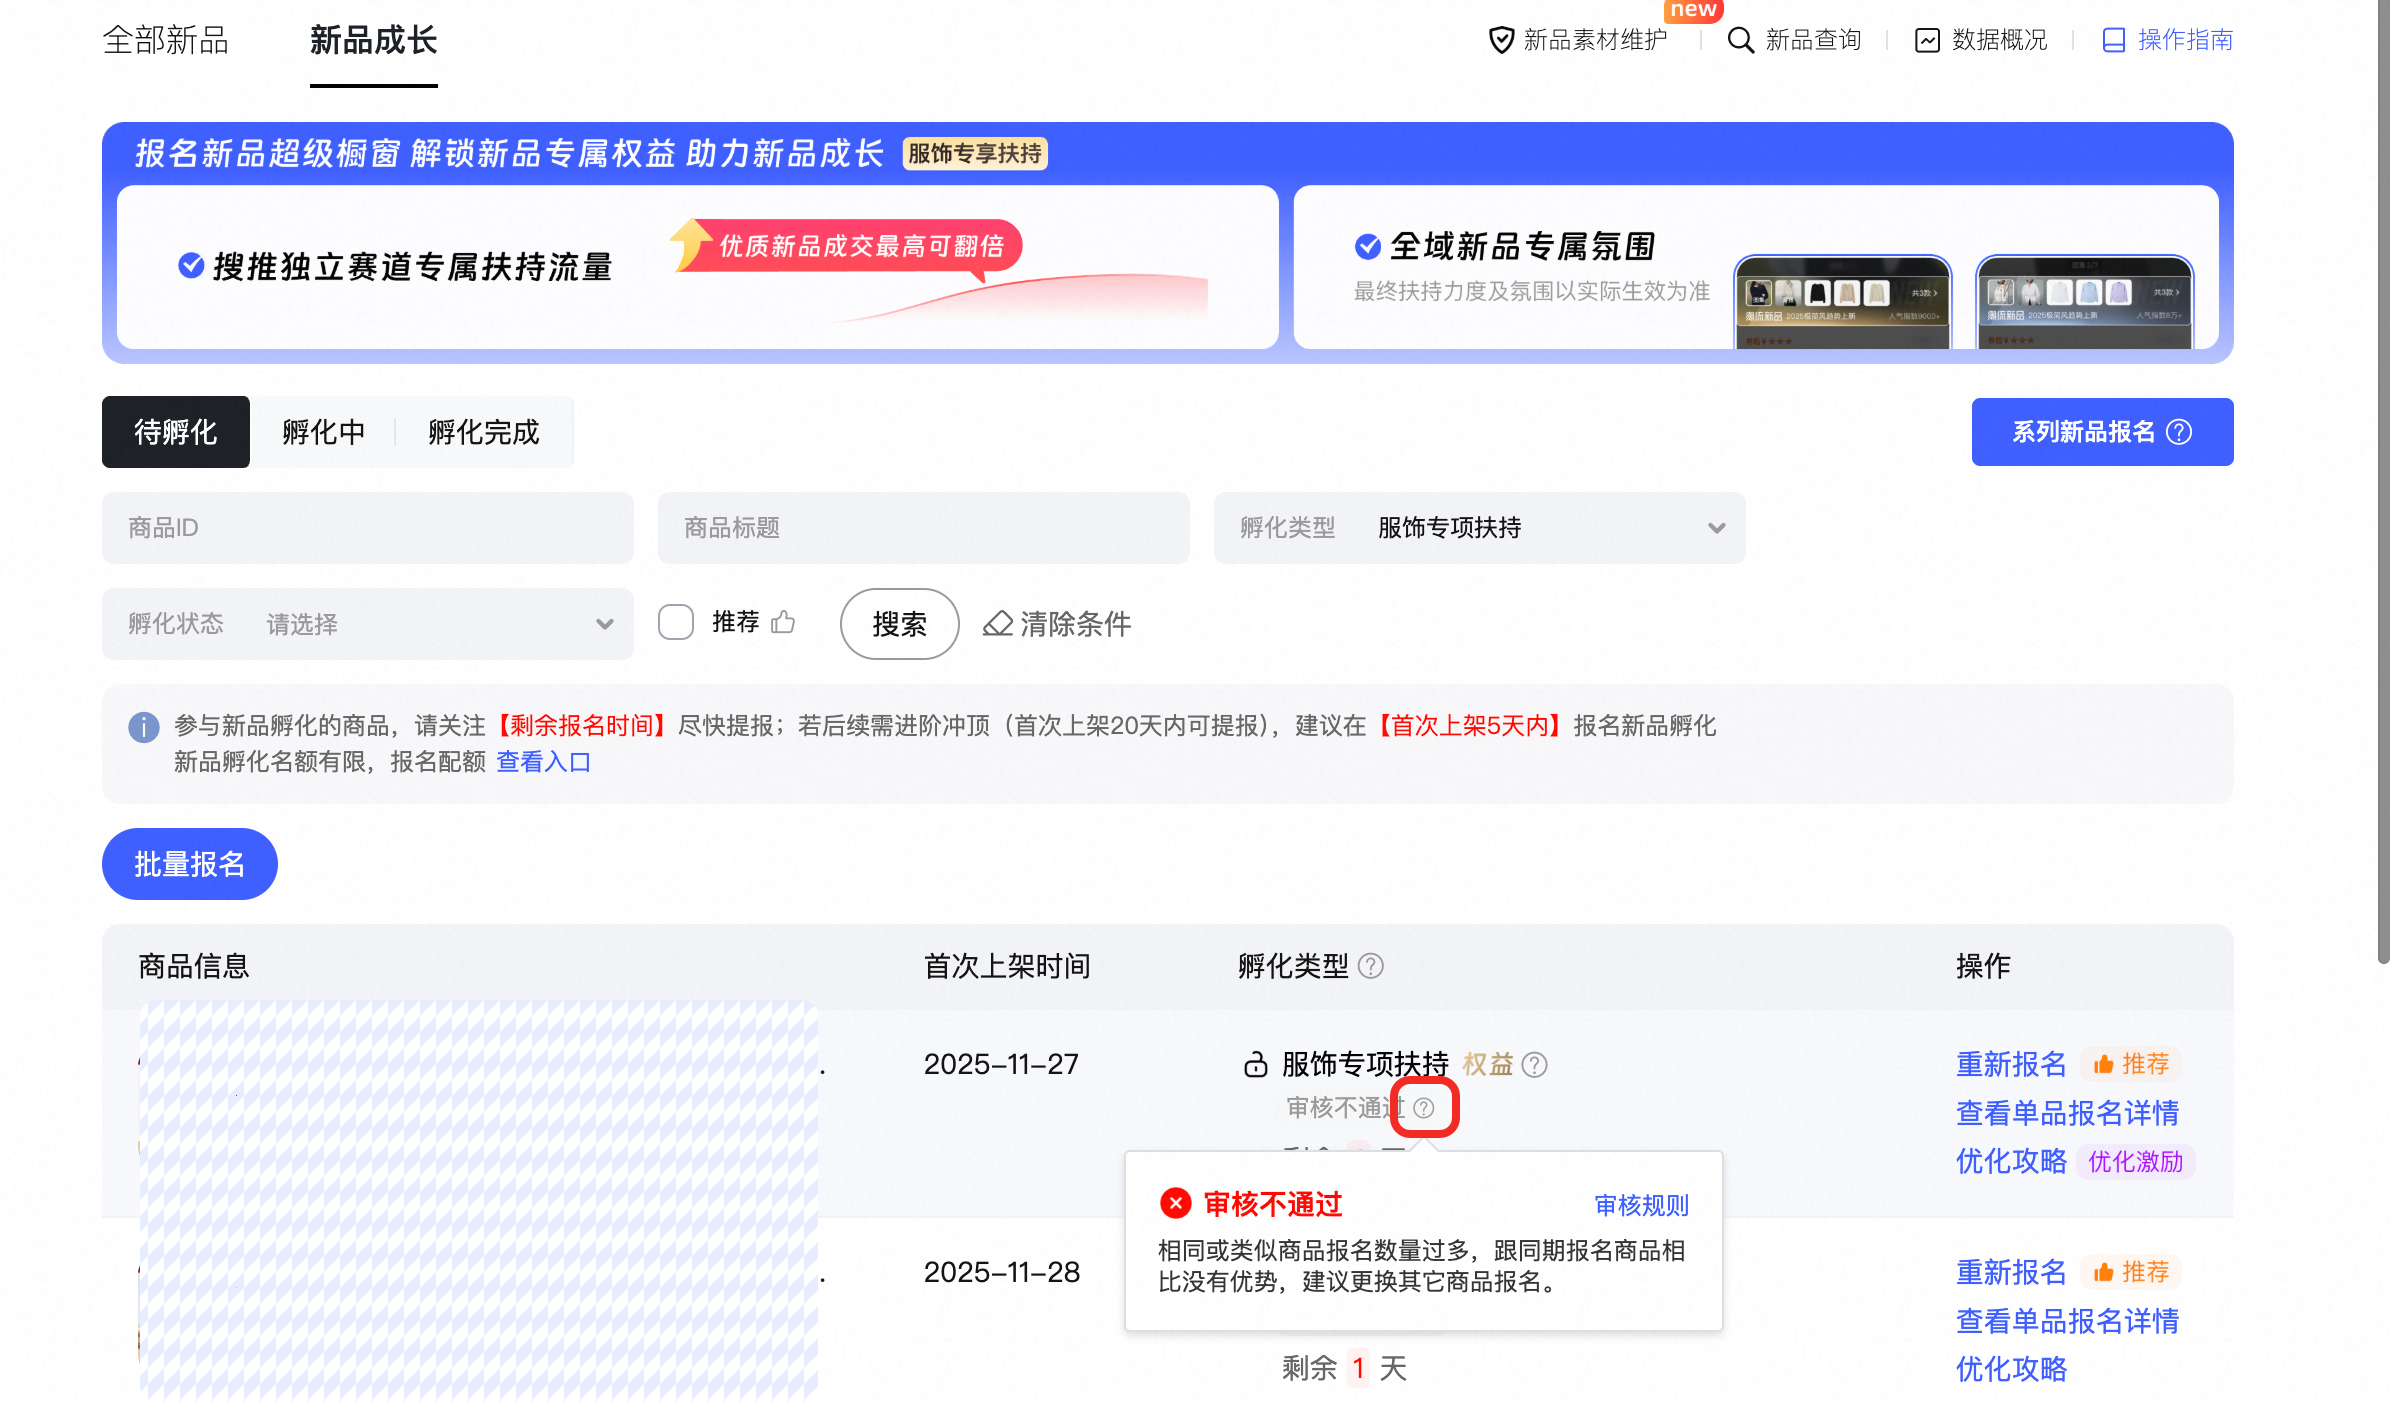The width and height of the screenshot is (2390, 1402).
Task: Click 推荐 badge in 2025-11-27 row
Action: pos(2131,1064)
